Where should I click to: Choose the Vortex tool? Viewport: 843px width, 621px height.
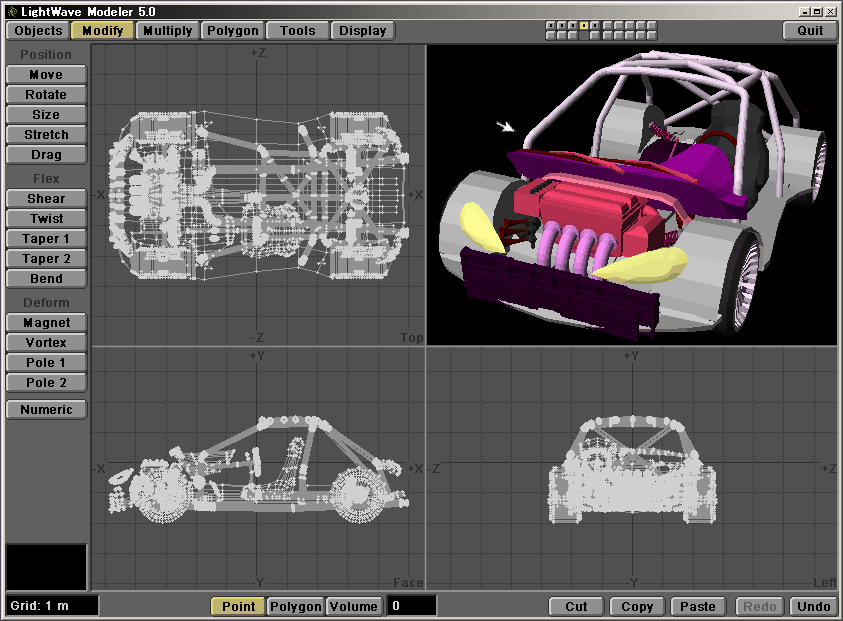pyautogui.click(x=46, y=343)
